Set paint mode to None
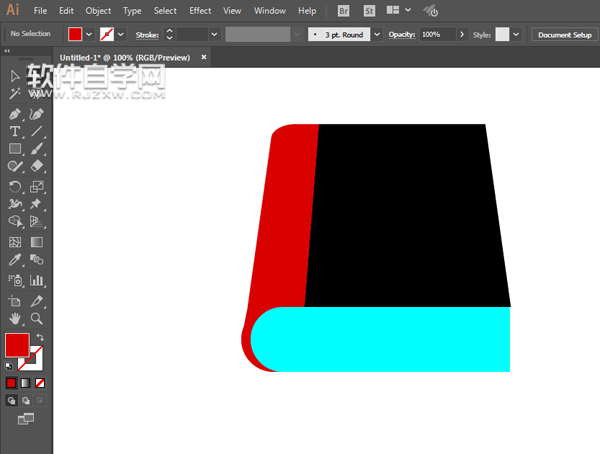The image size is (600, 454). click(40, 383)
